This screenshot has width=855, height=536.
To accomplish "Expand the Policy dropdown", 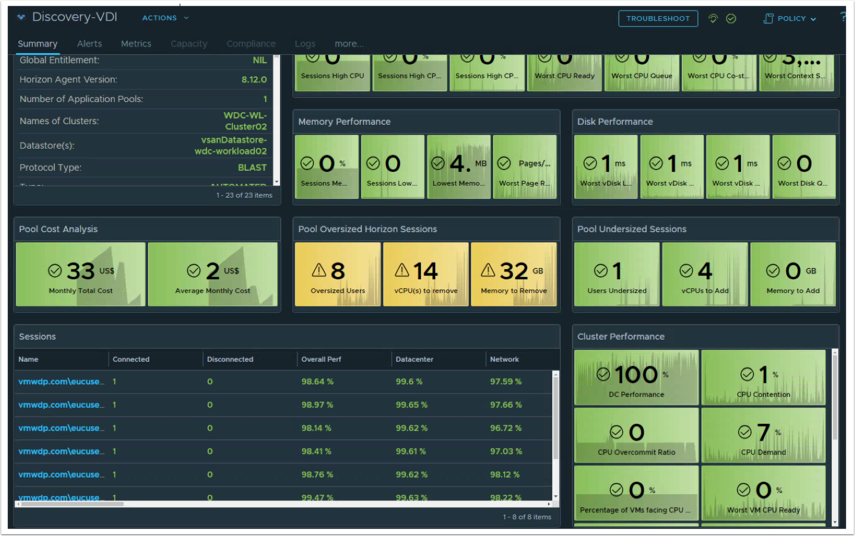I will [790, 18].
